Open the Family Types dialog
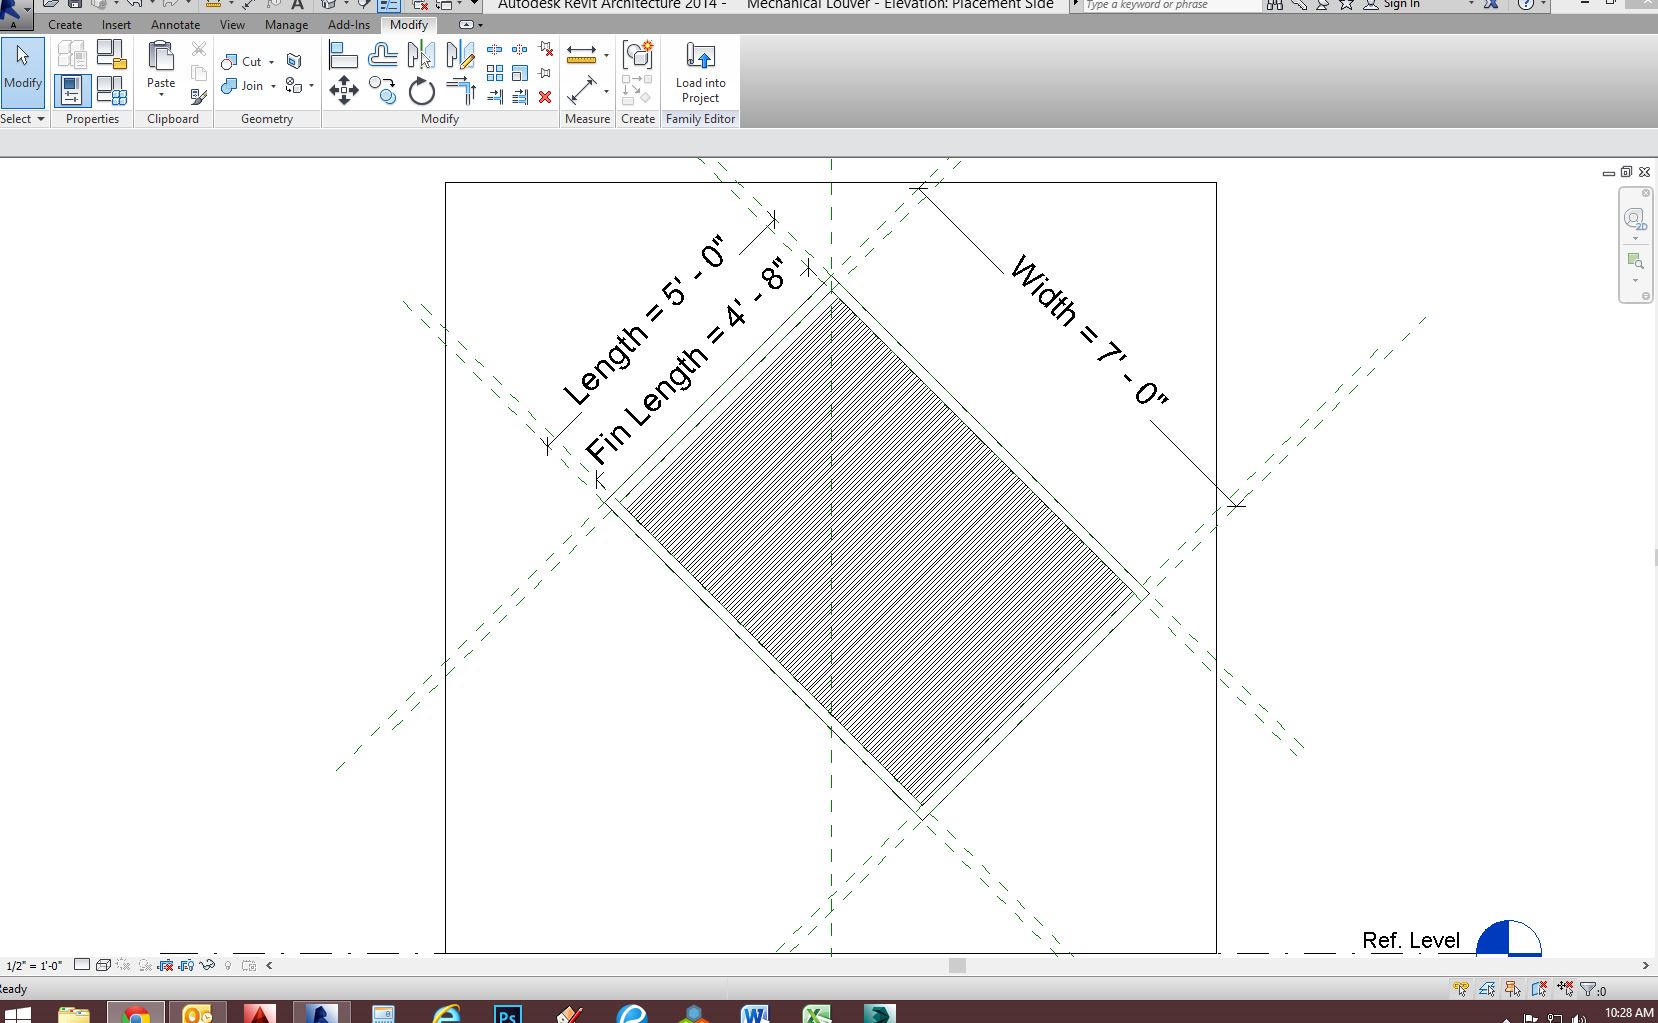This screenshot has height=1023, width=1658. (x=111, y=93)
